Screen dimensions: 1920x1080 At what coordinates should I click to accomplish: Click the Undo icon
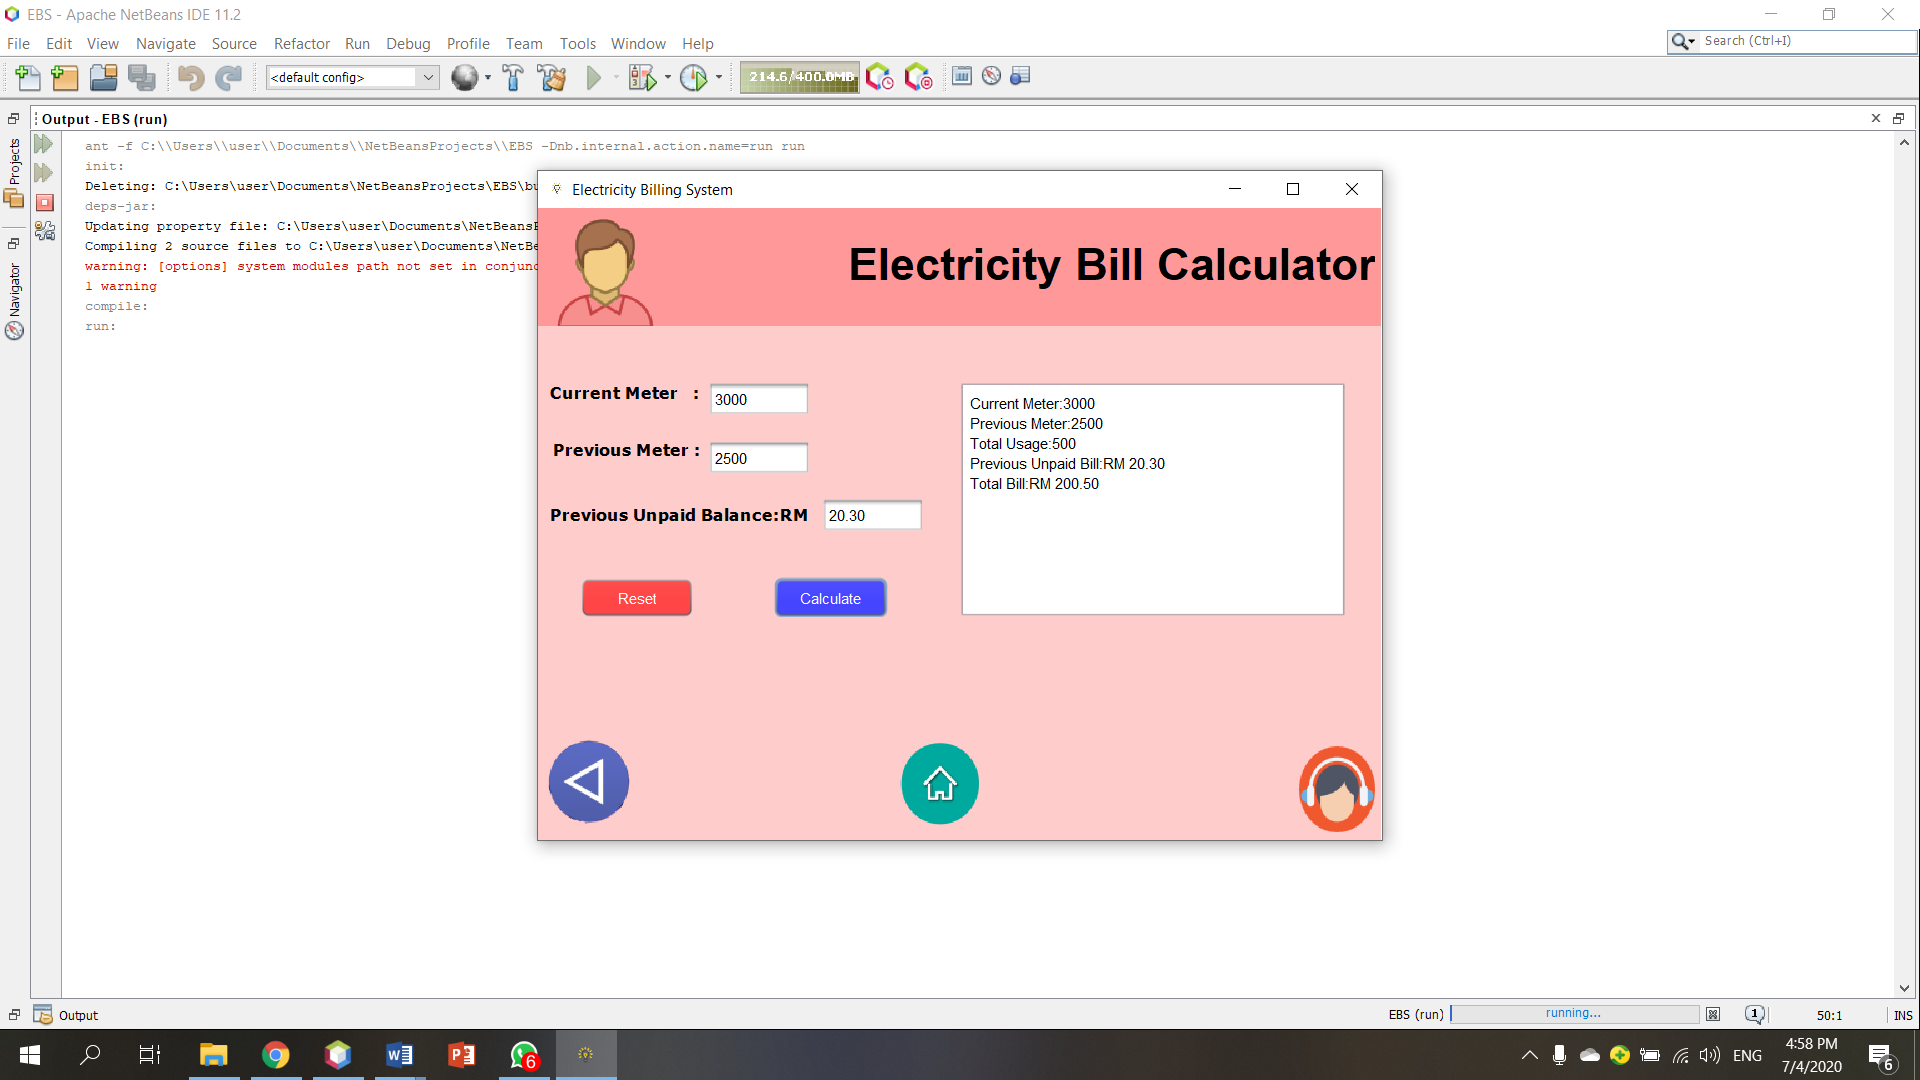click(x=191, y=77)
